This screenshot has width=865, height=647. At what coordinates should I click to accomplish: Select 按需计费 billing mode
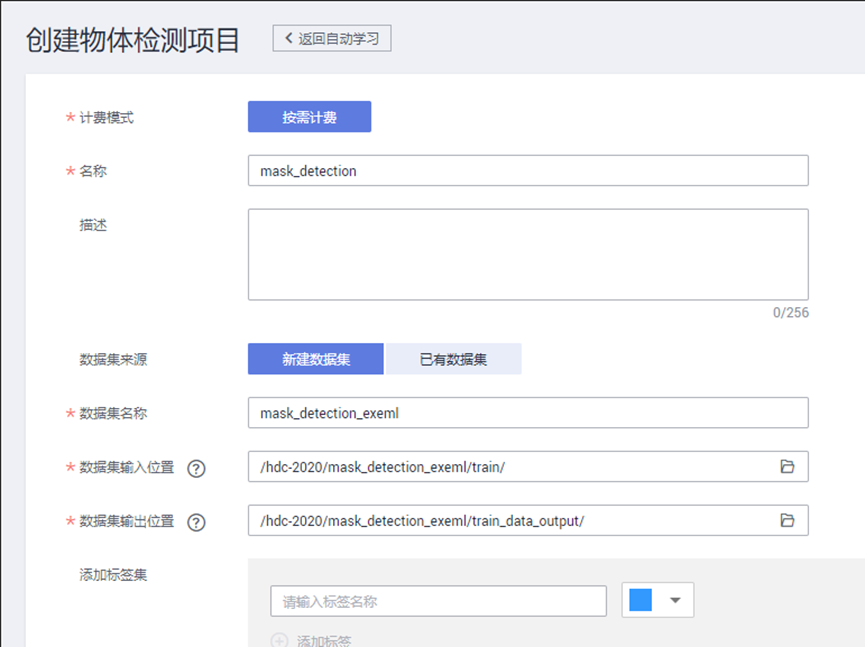[309, 117]
